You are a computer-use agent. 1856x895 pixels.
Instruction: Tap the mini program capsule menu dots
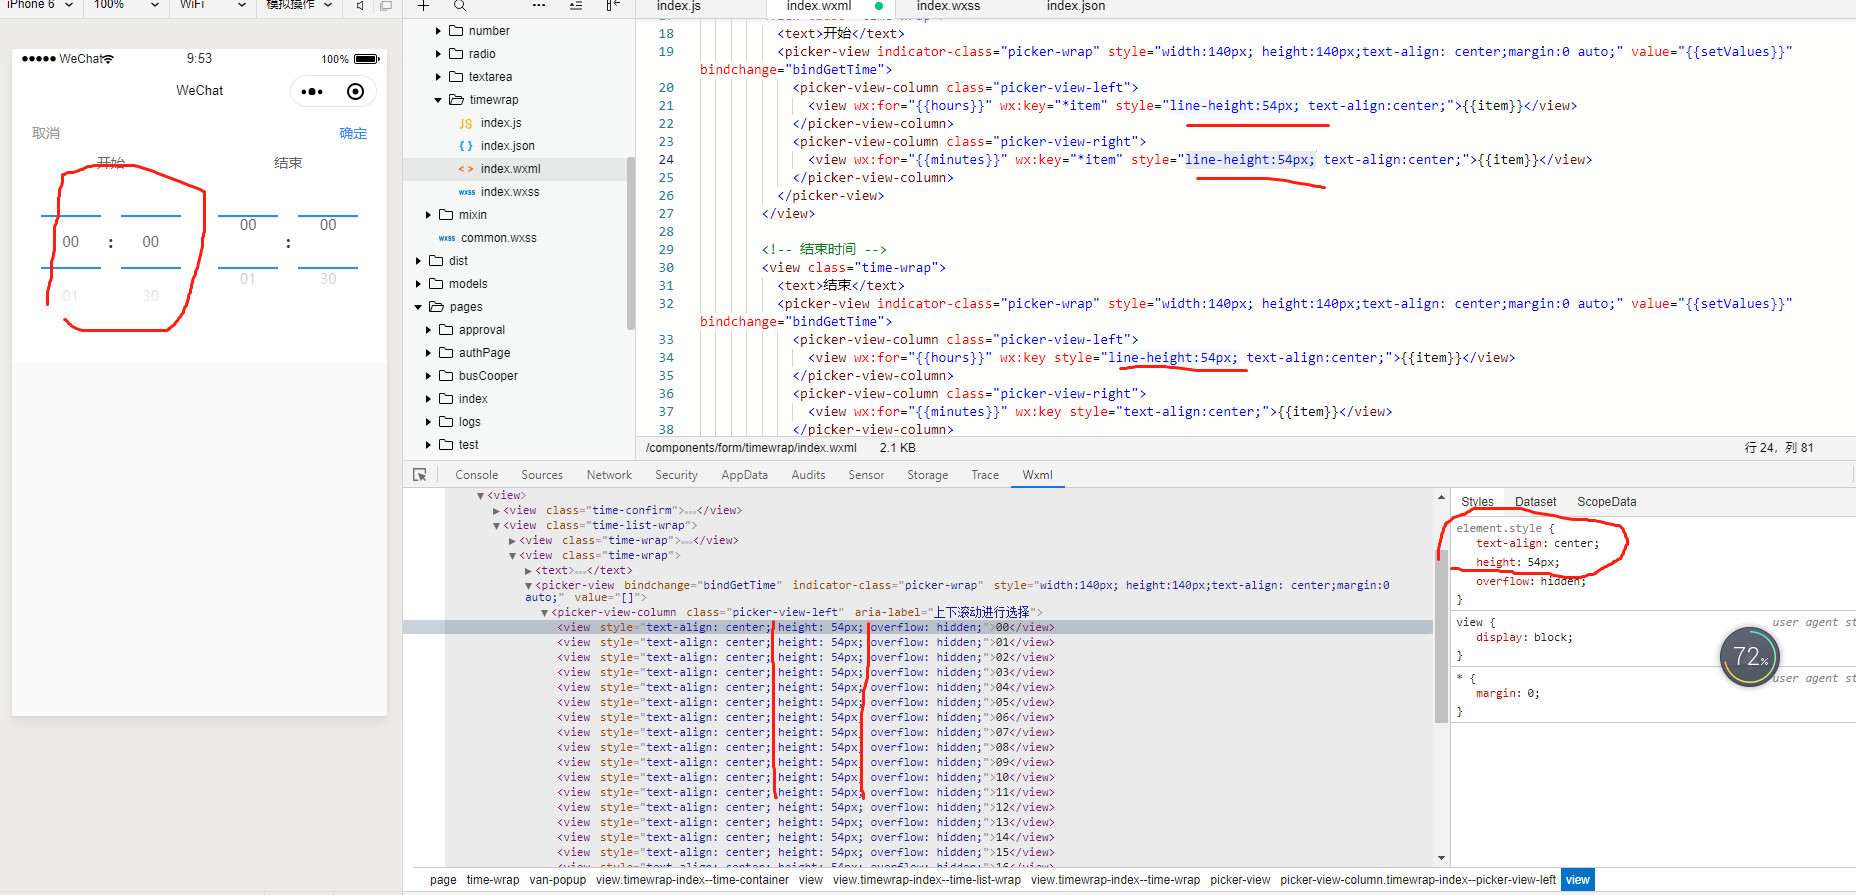pos(312,92)
